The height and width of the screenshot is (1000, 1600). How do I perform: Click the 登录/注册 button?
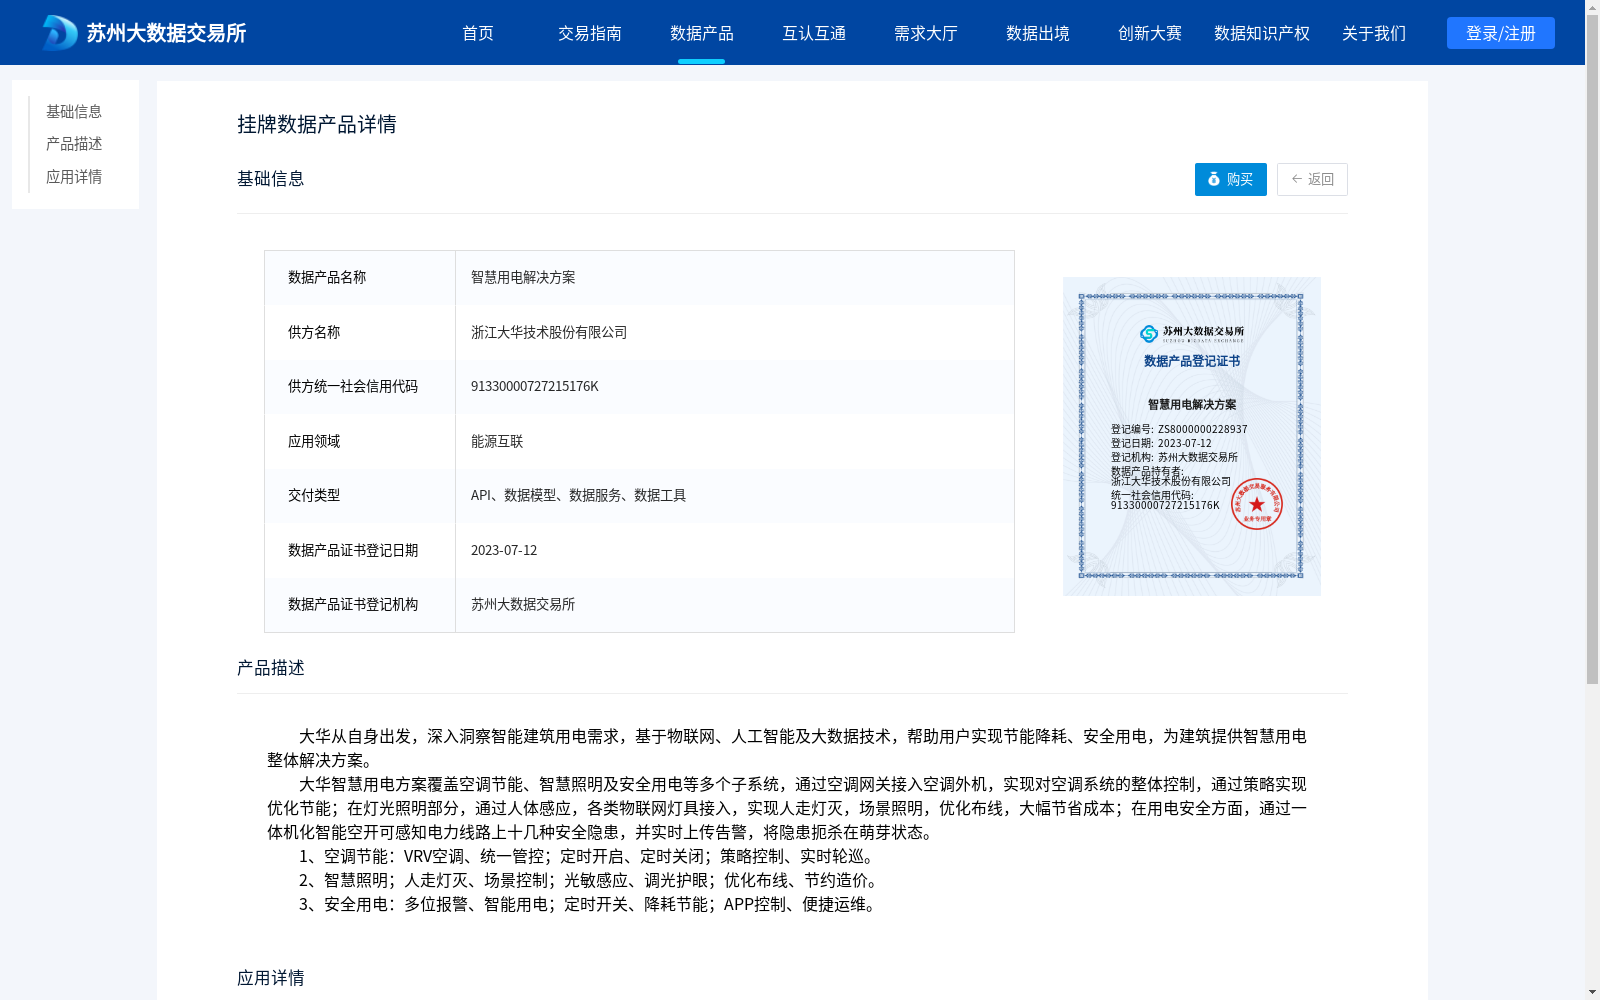pos(1501,33)
